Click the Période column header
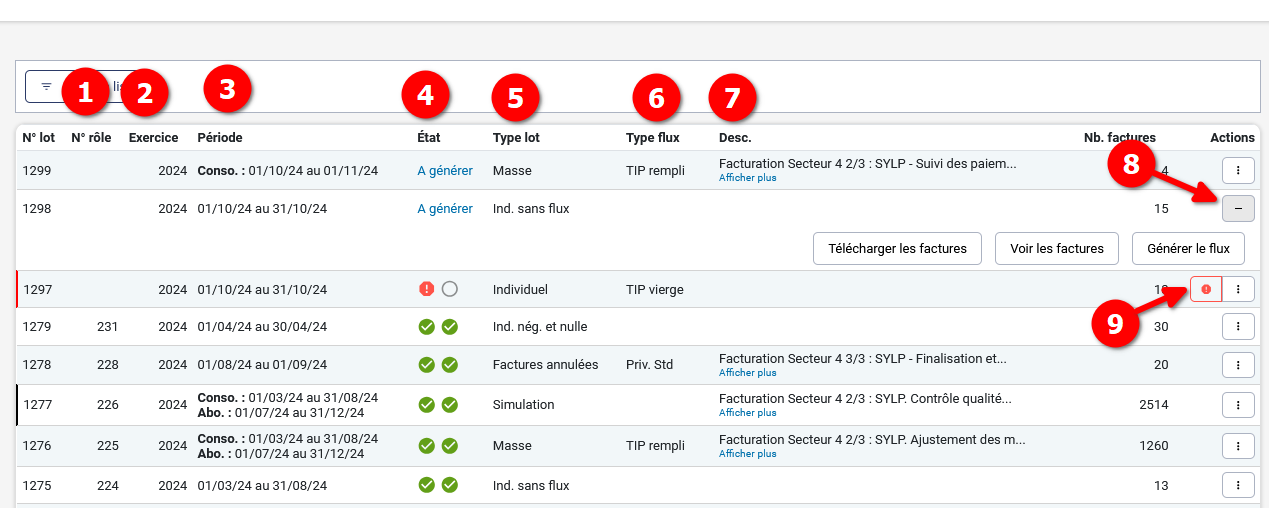 [x=220, y=137]
